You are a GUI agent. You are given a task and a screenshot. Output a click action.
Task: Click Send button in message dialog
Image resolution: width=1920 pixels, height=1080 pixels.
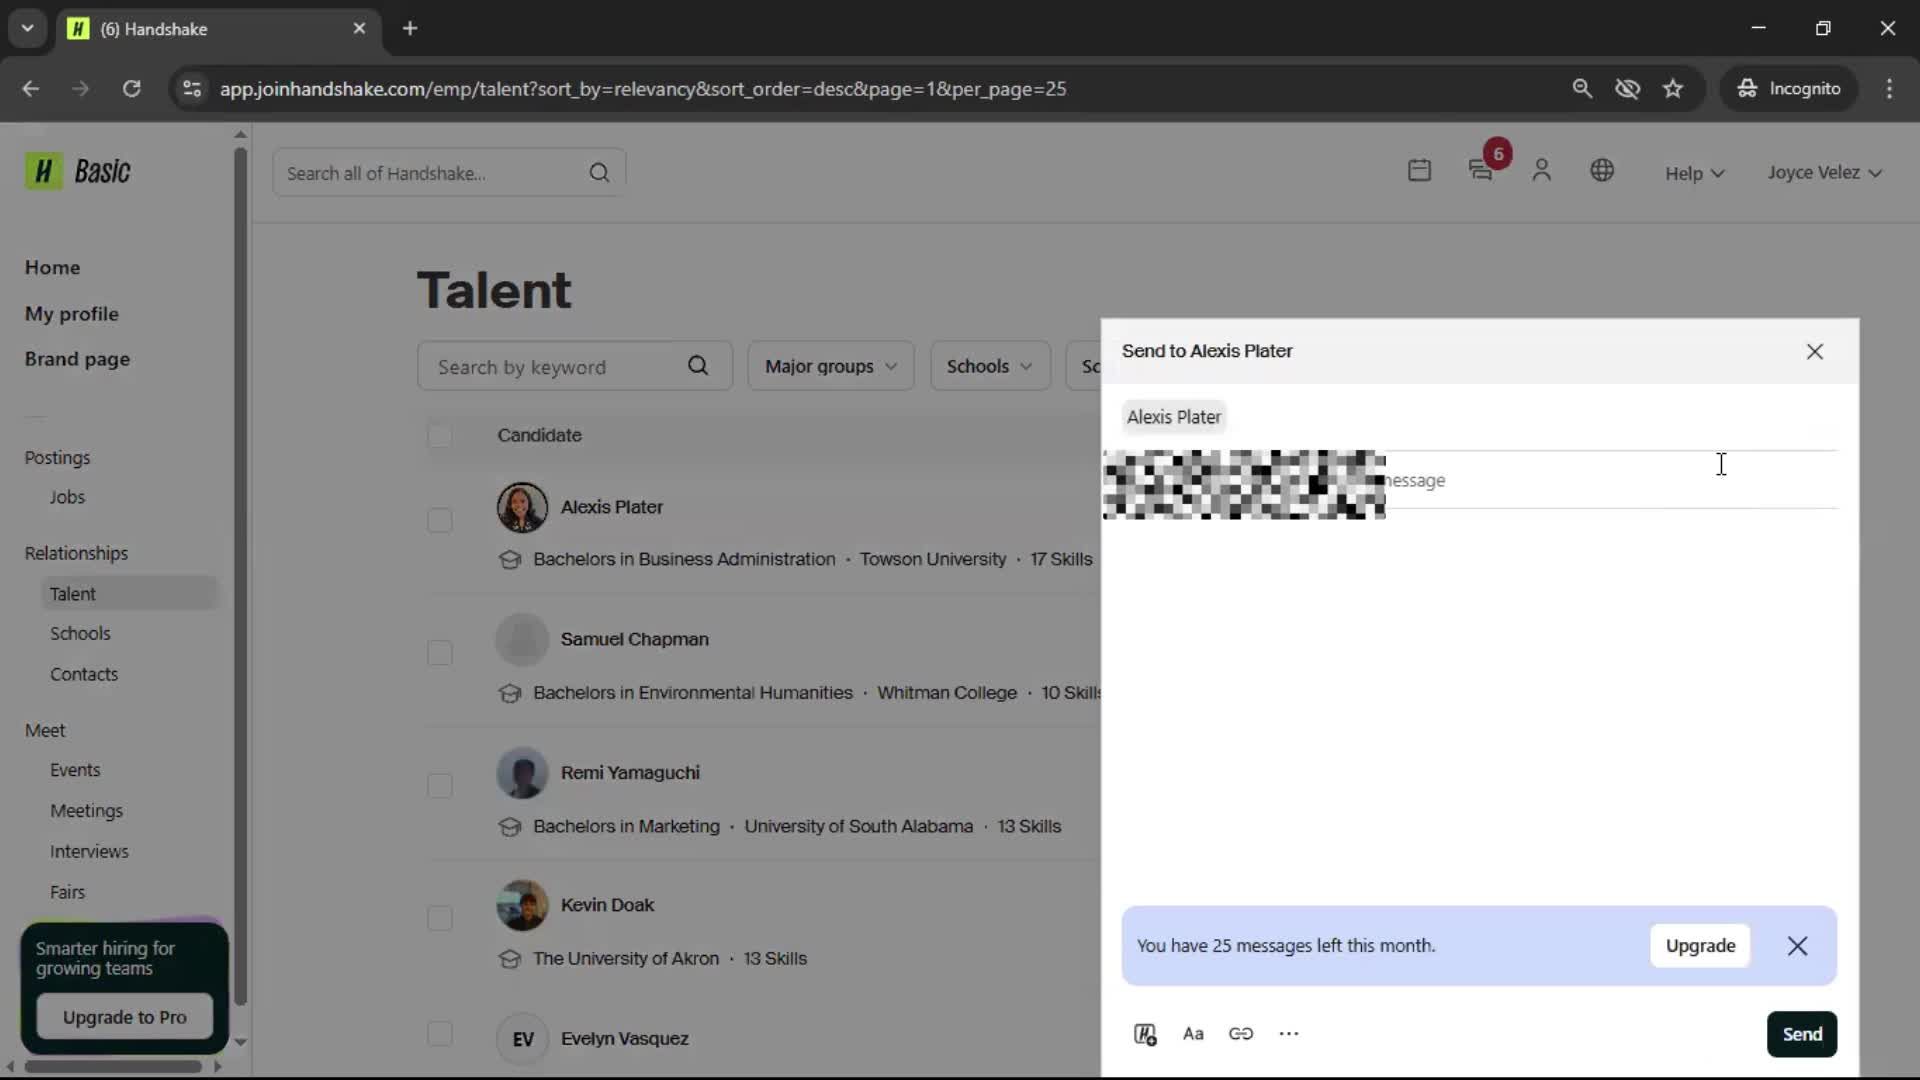click(x=1802, y=1034)
